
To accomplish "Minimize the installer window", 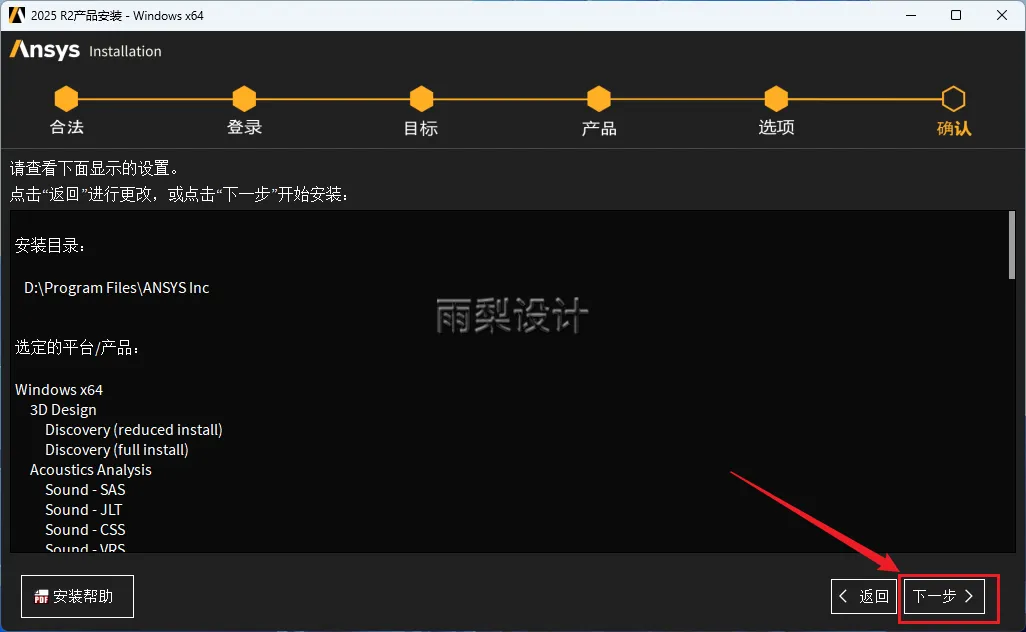I will 911,15.
